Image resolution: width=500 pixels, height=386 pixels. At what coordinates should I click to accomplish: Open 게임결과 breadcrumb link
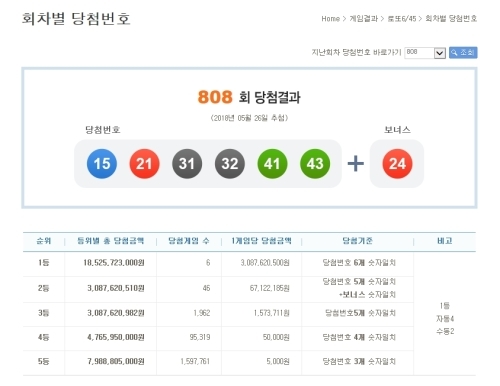point(364,19)
